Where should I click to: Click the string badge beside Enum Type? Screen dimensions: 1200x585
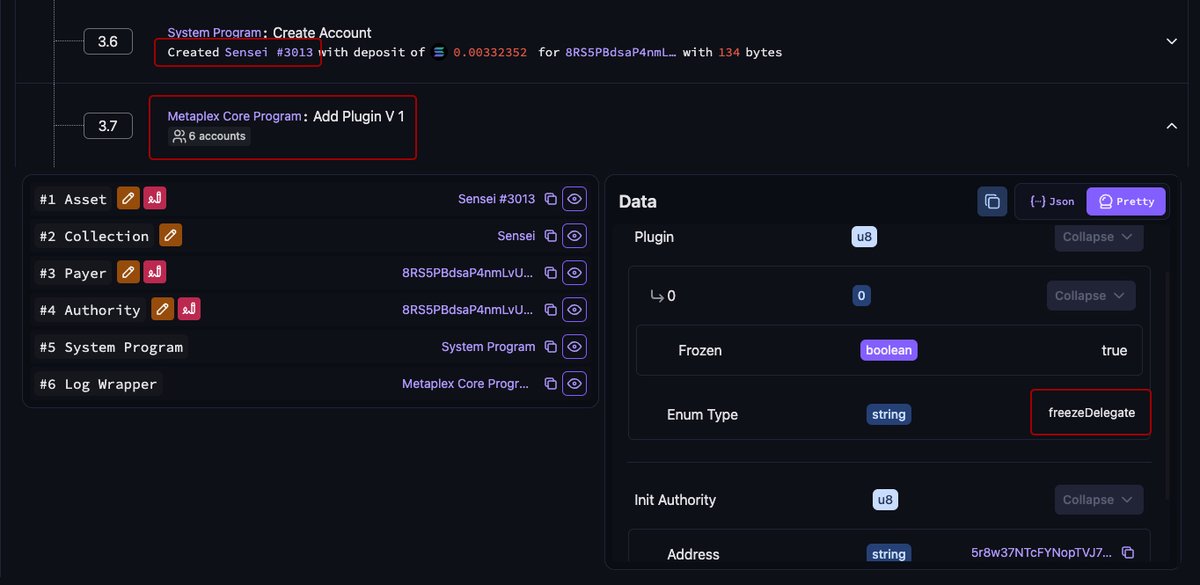point(888,414)
